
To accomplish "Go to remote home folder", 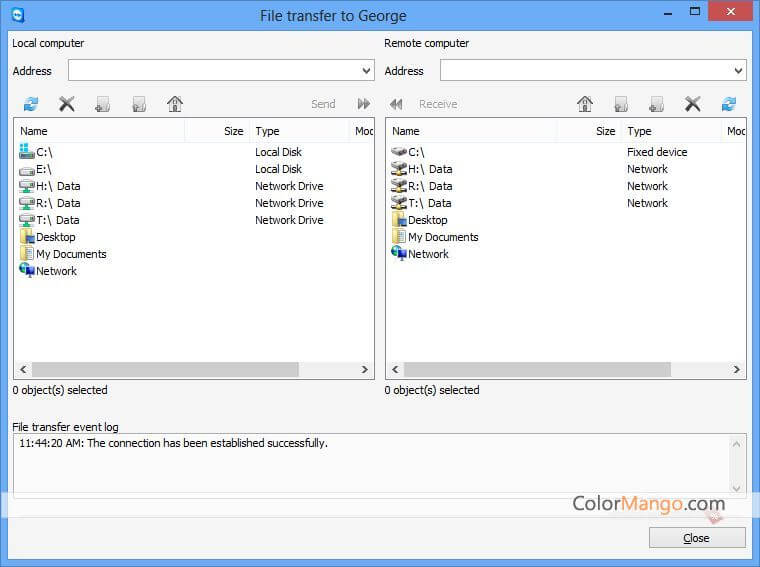I will pyautogui.click(x=585, y=104).
